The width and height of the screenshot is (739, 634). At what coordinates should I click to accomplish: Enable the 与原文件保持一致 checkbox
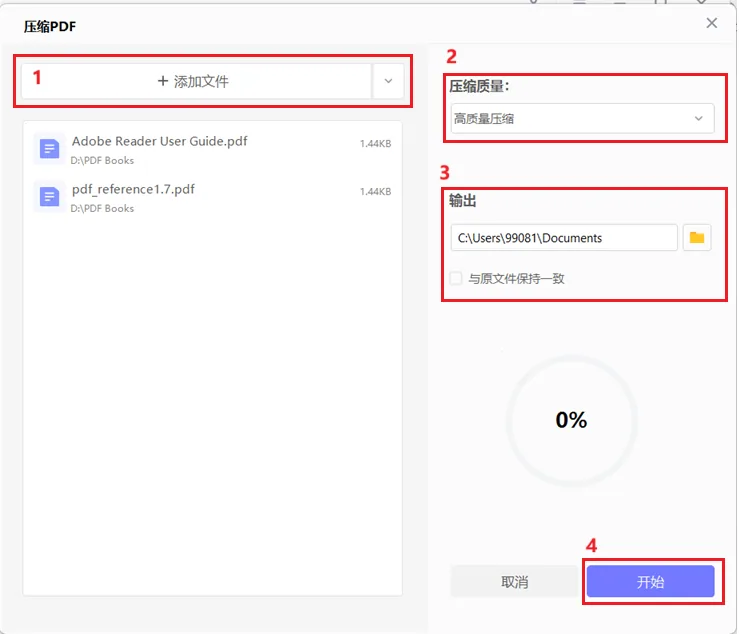[456, 278]
